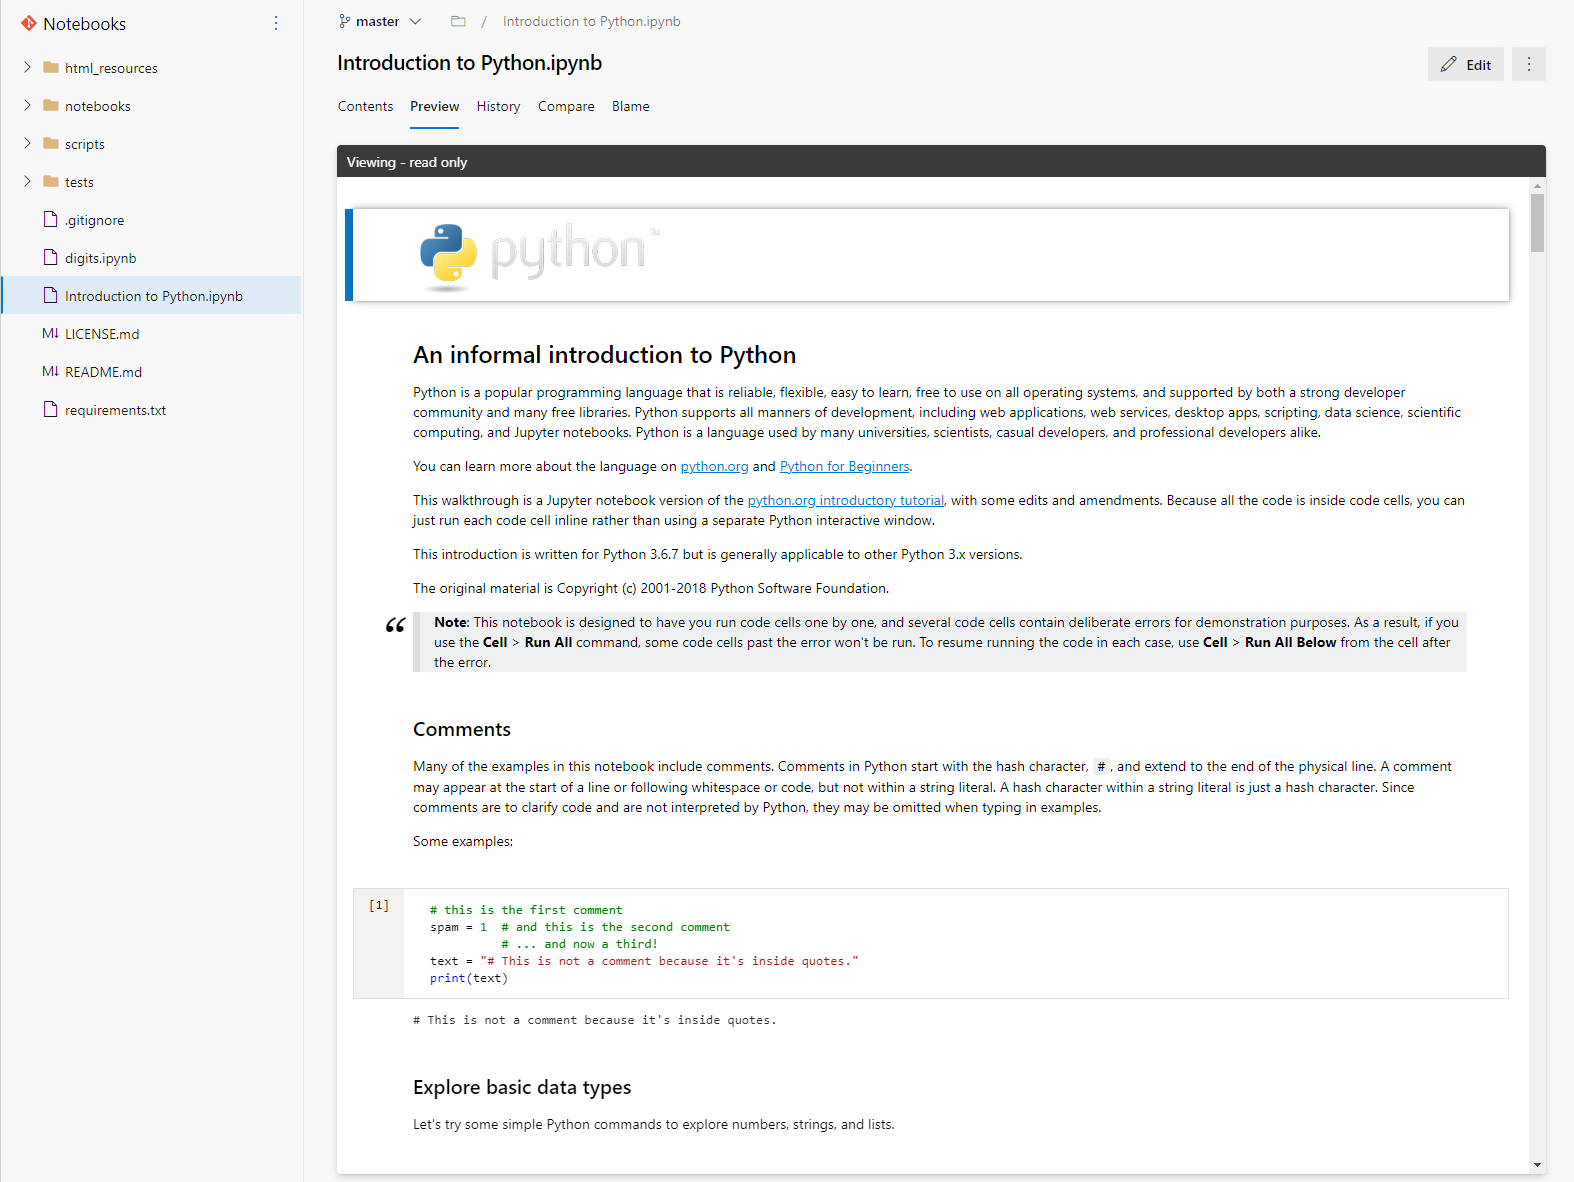
Task: Select README.md in the file tree
Action: point(152,372)
